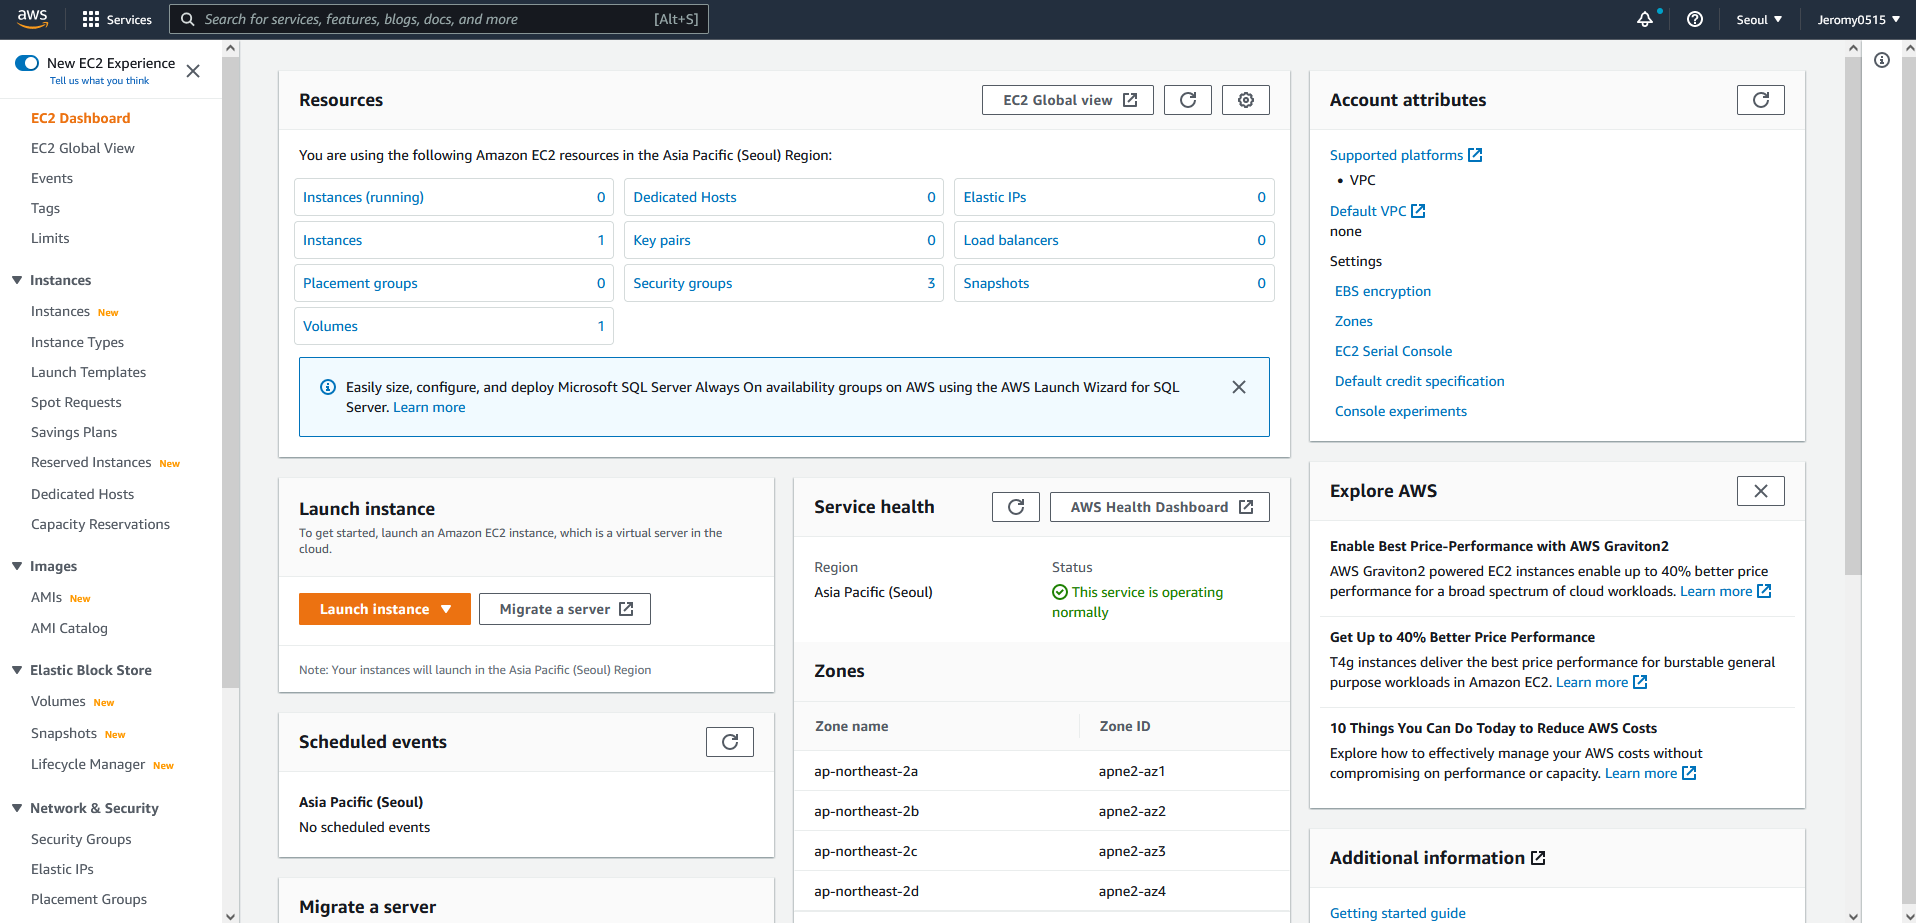This screenshot has height=923, width=1916.
Task: Select zone ap-northeast-2a row text
Action: click(866, 771)
